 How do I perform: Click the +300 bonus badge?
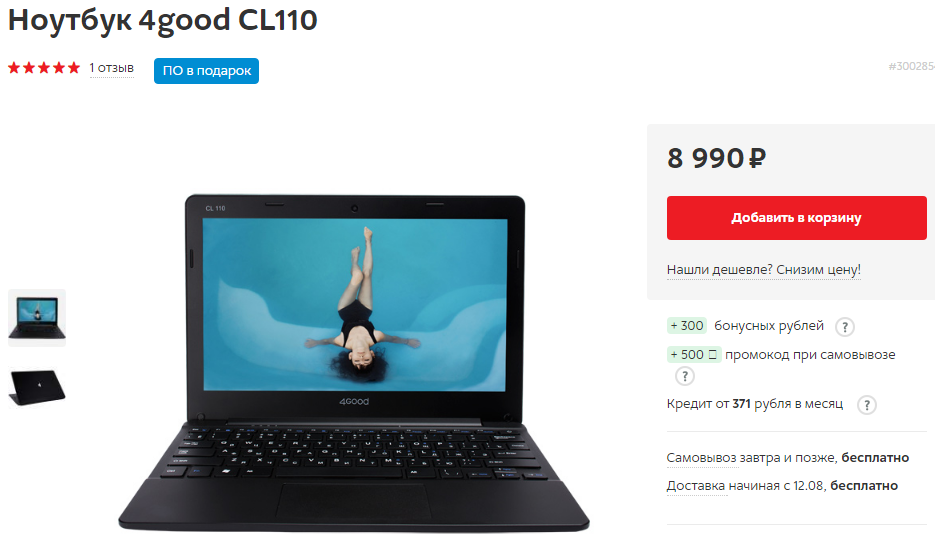[x=687, y=326]
